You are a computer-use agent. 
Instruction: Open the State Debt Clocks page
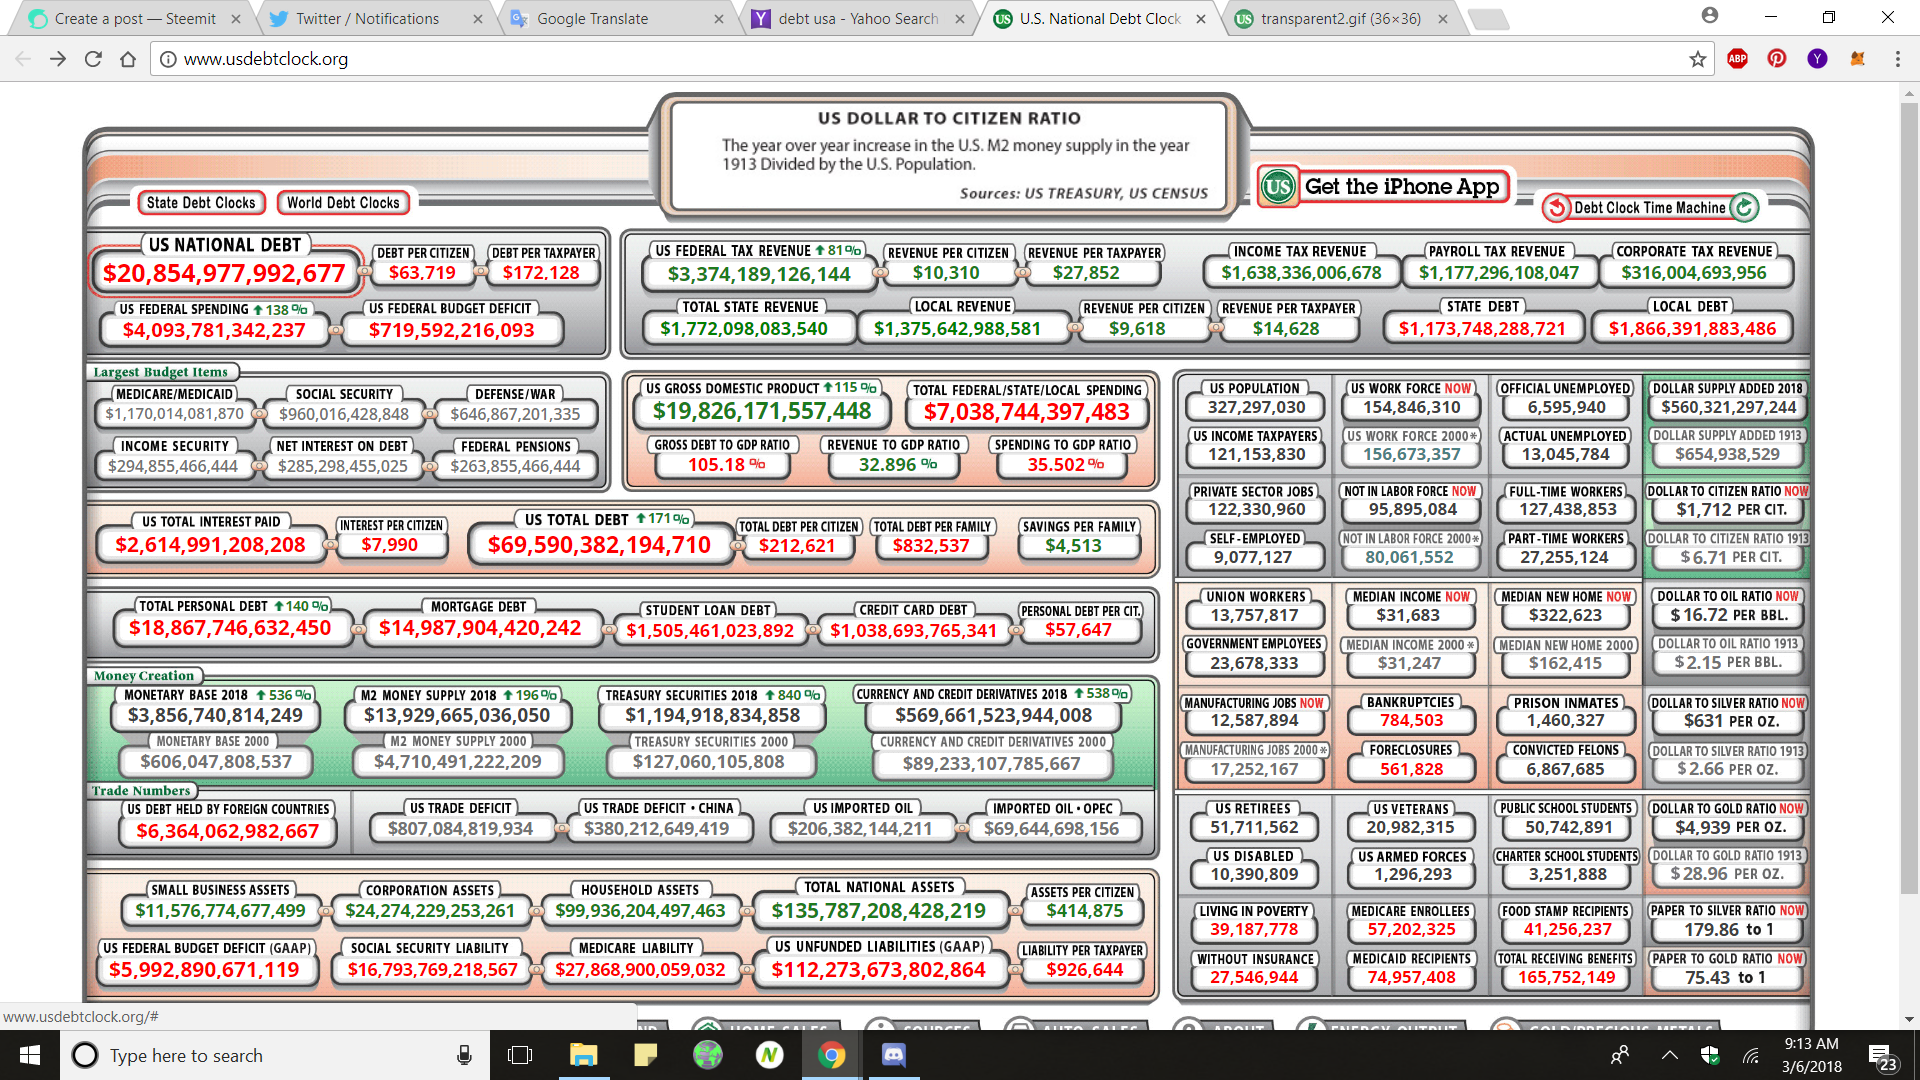201,202
